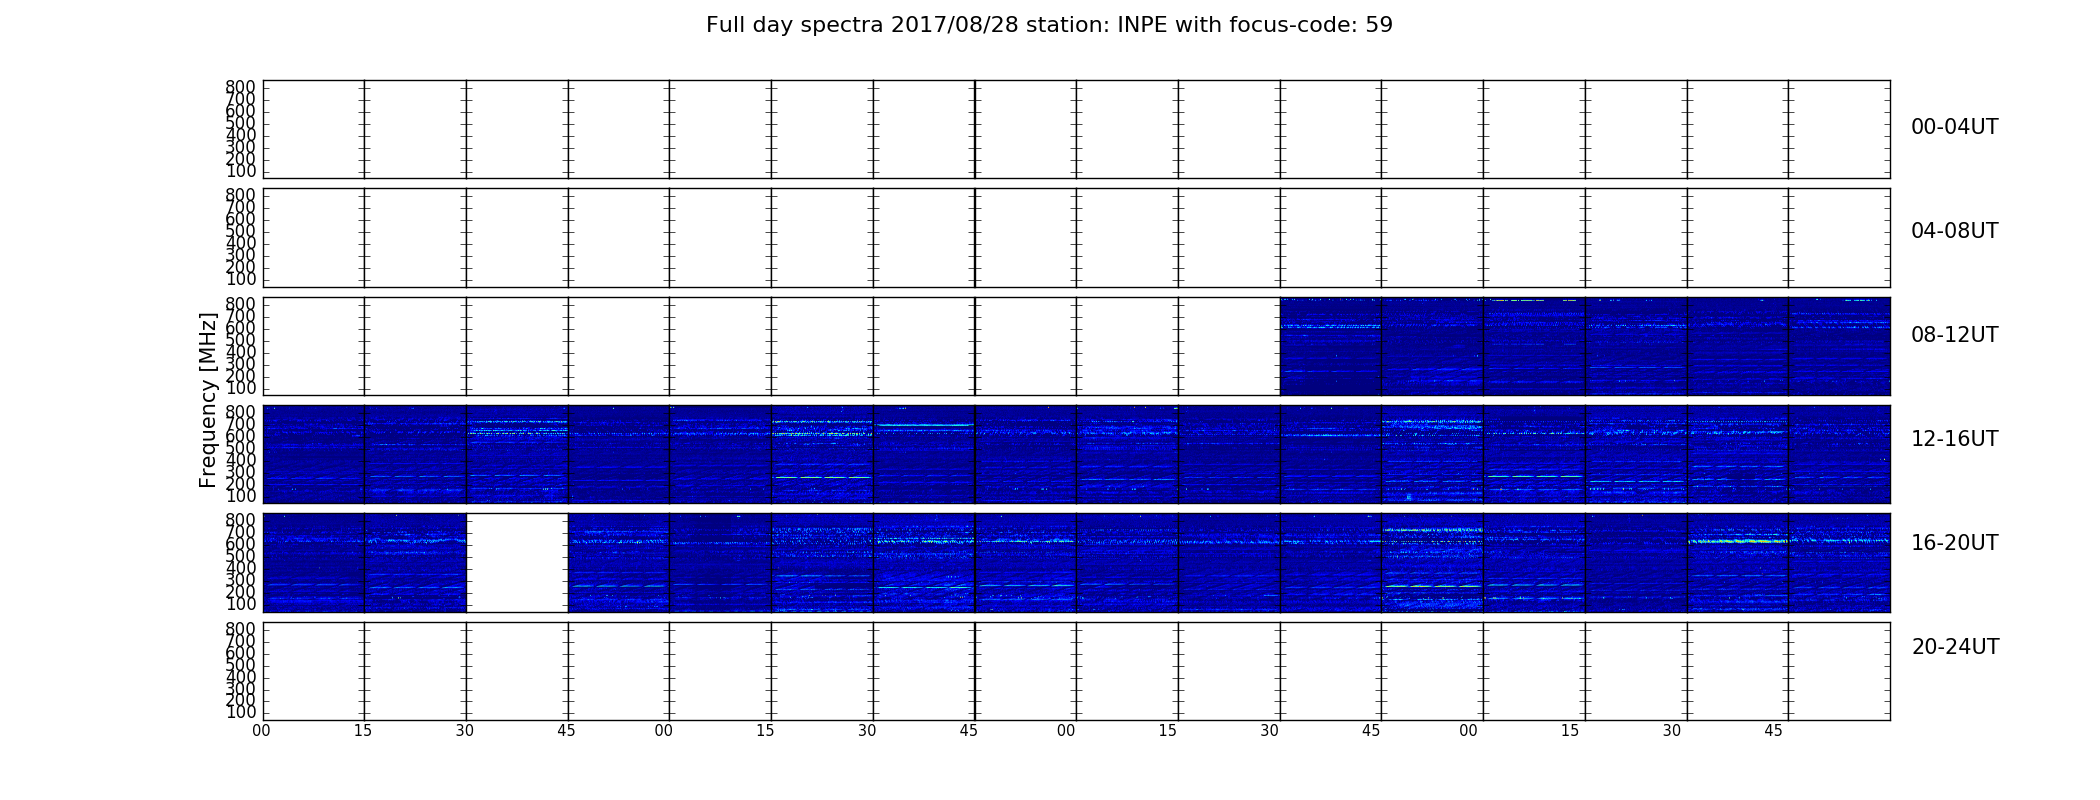
Task: Click the '100' tick of the 04-08UT panel
Action: click(x=240, y=279)
